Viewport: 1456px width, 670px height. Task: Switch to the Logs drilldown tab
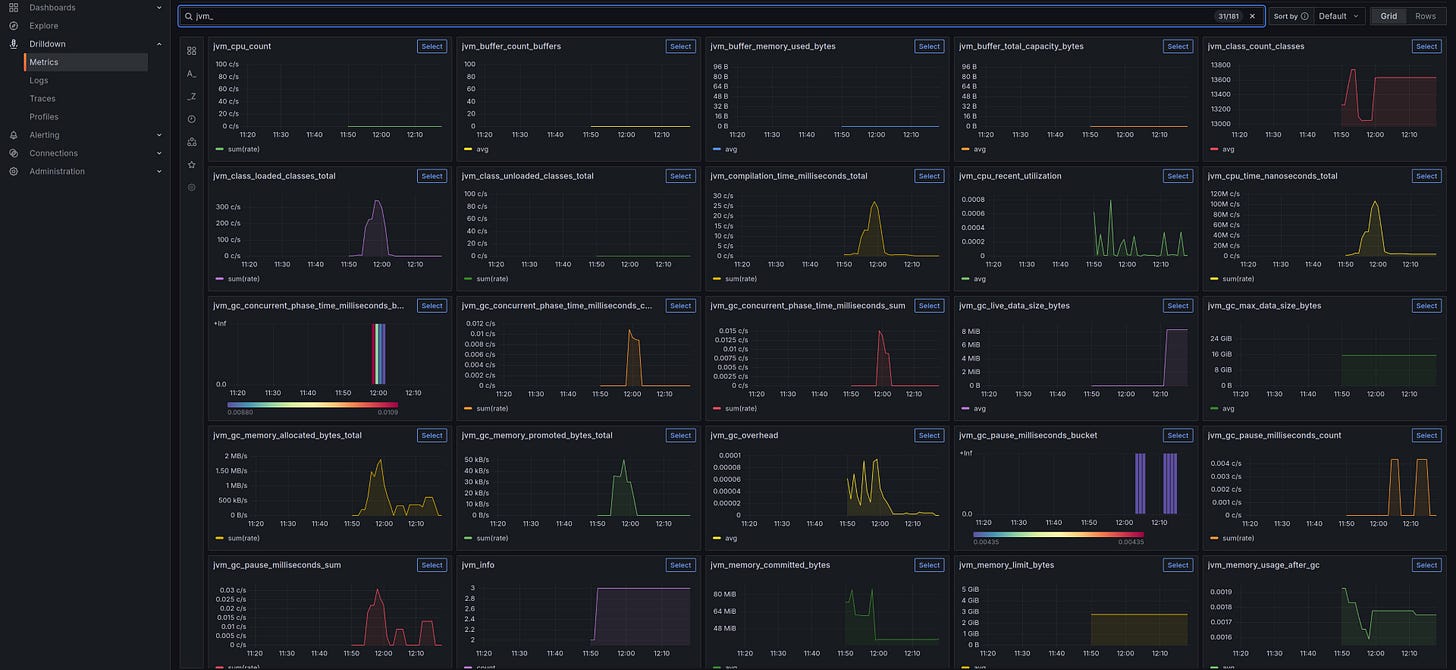tap(41, 80)
